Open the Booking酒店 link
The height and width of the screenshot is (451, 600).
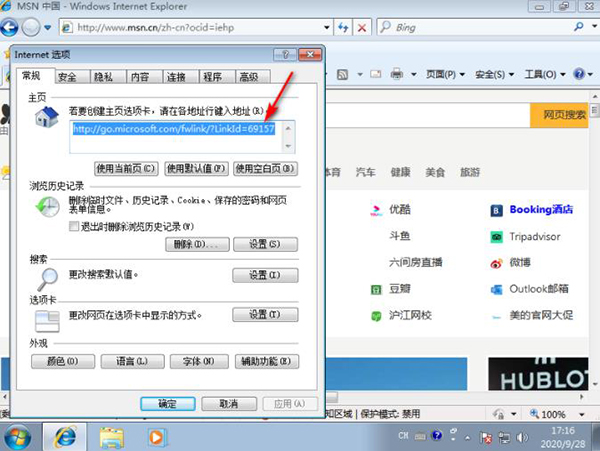541,210
